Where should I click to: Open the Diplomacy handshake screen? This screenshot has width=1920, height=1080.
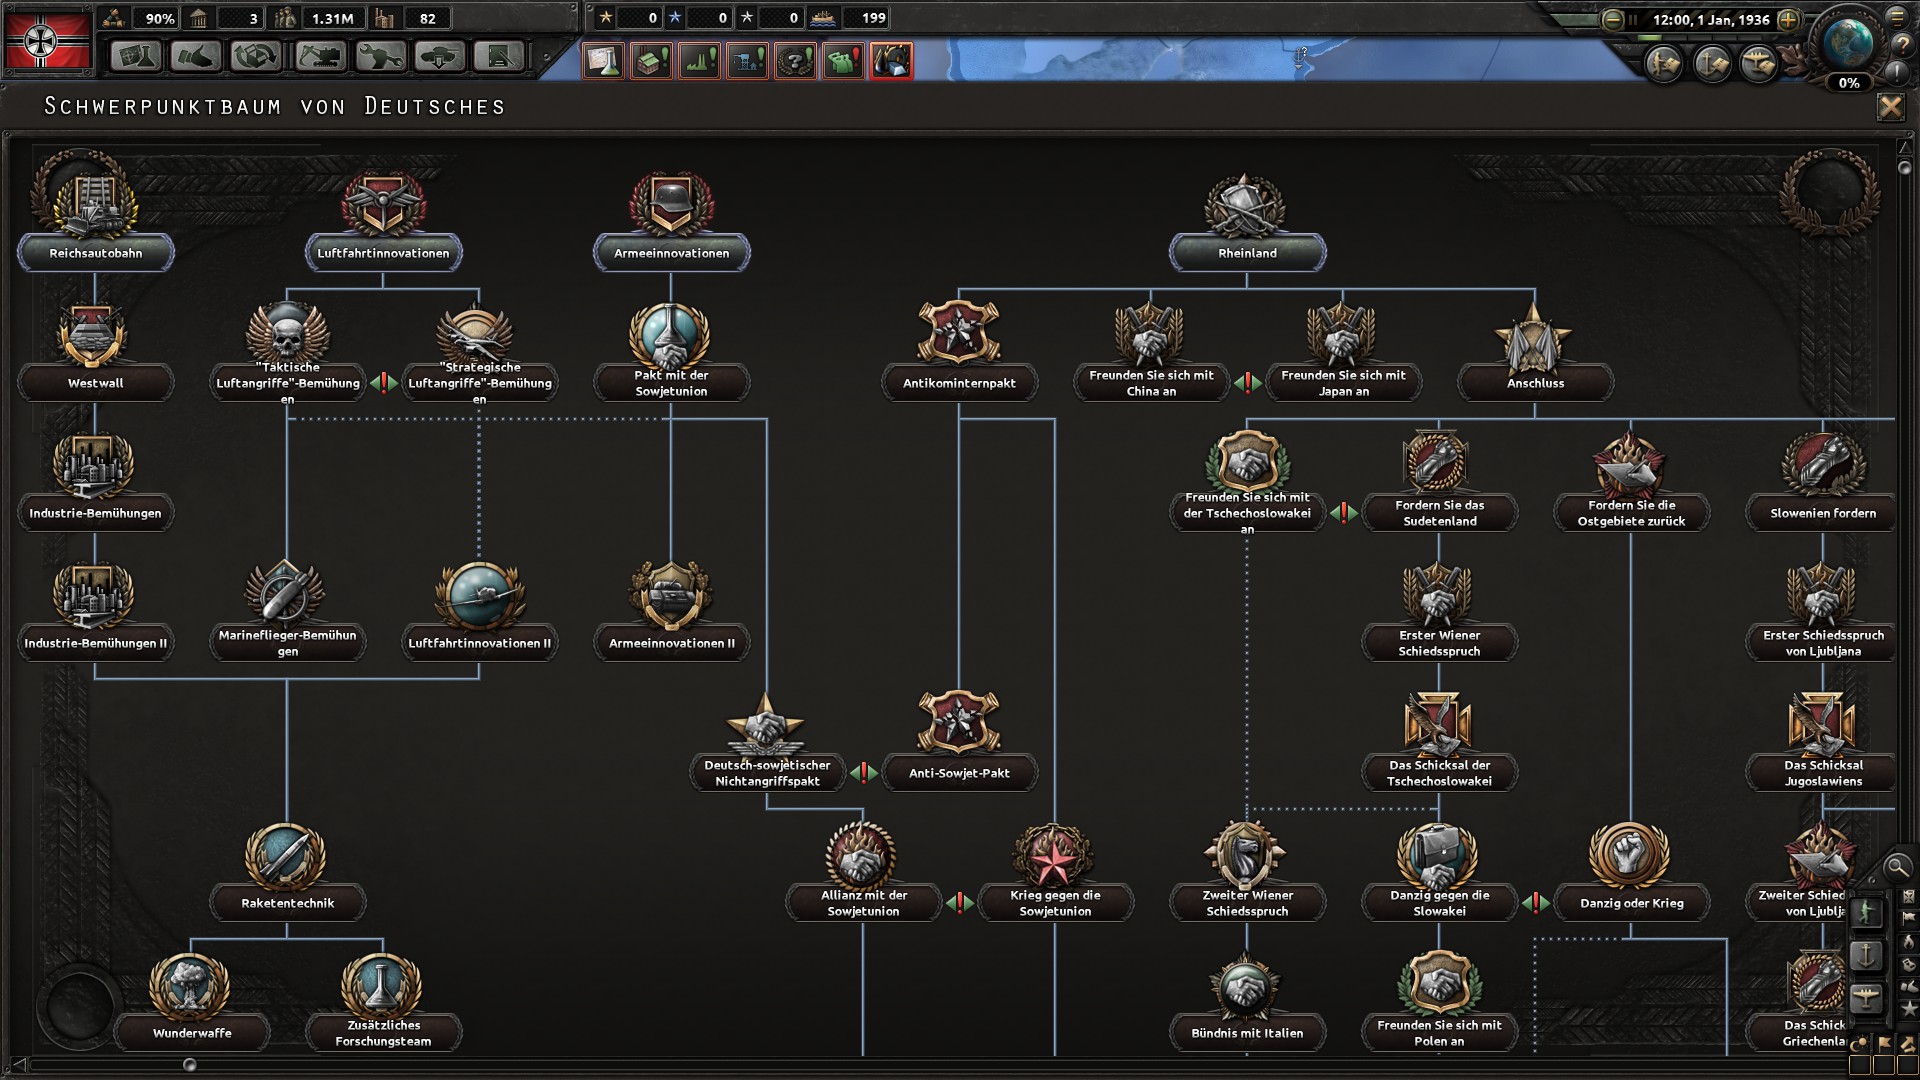[195, 56]
